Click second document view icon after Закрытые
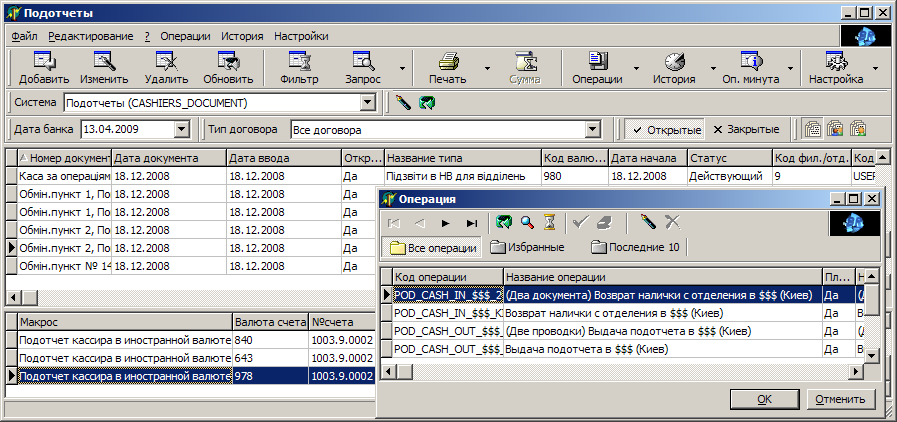Viewport: 897px width, 422px height. pos(836,129)
